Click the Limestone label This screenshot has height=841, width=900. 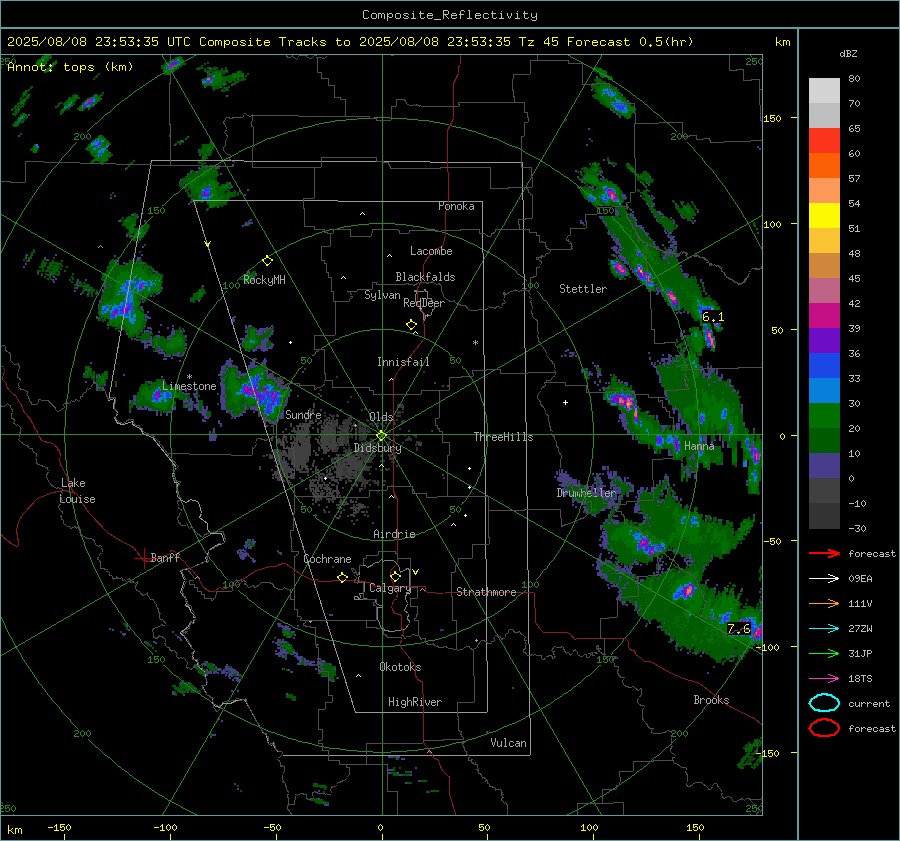tap(189, 386)
